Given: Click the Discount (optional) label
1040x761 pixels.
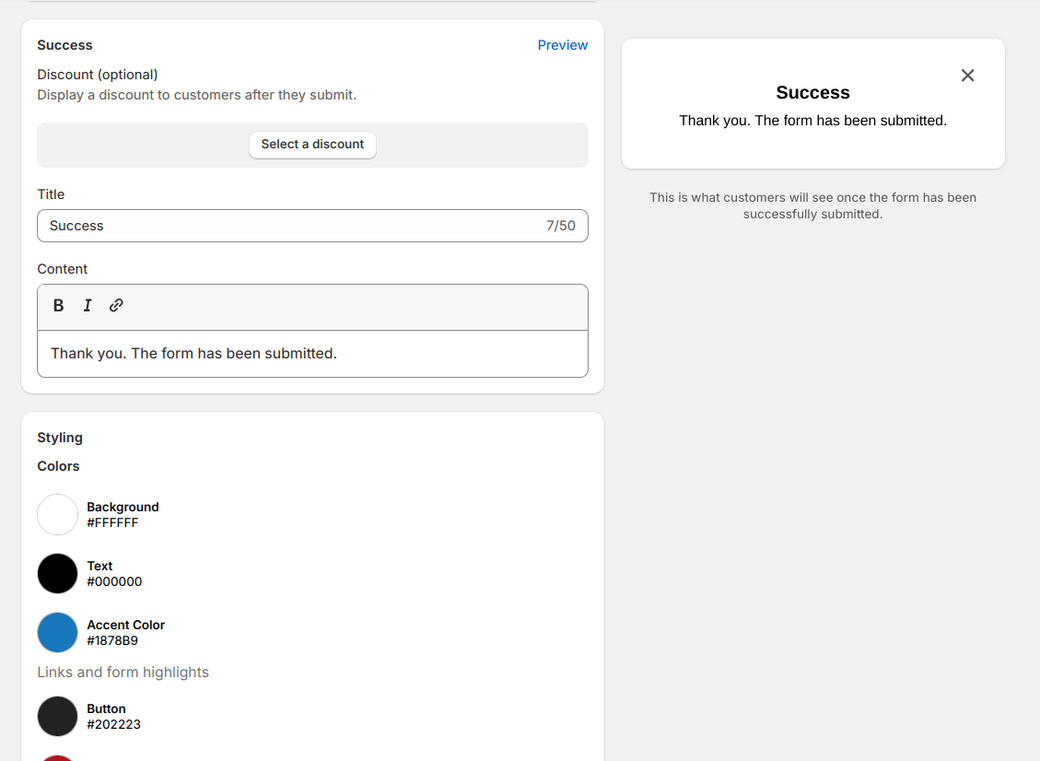Looking at the screenshot, I should (98, 74).
